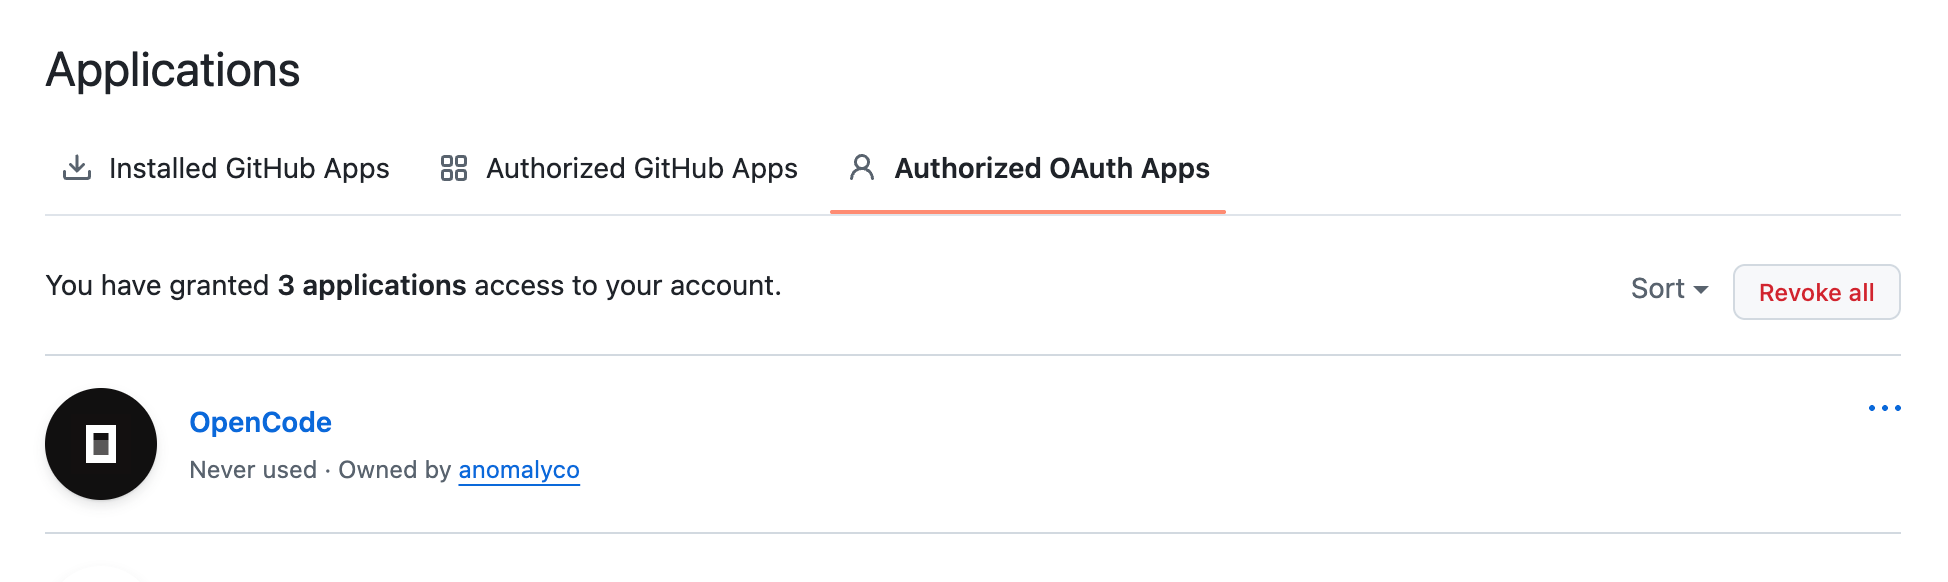
Task: Expand the Sort dropdown
Action: [x=1668, y=289]
